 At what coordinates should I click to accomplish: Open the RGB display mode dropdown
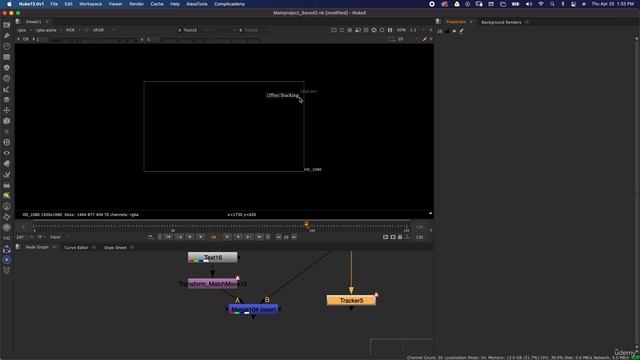[73, 30]
